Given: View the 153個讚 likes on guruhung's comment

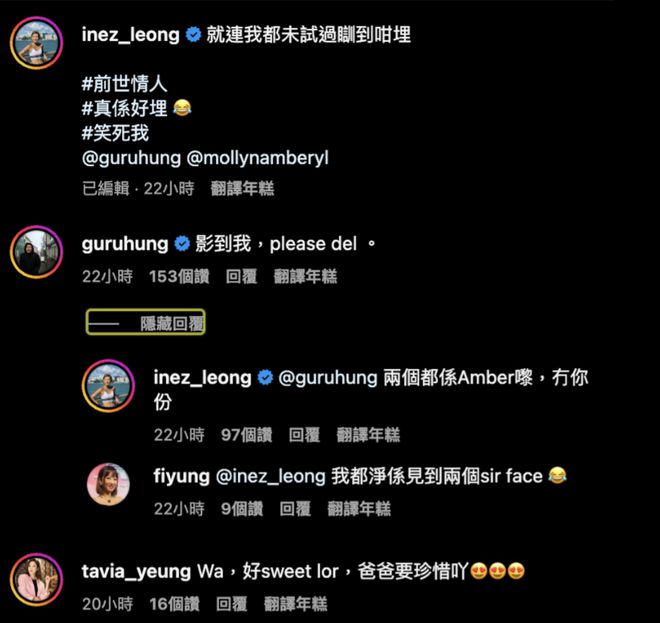Looking at the screenshot, I should 179,277.
